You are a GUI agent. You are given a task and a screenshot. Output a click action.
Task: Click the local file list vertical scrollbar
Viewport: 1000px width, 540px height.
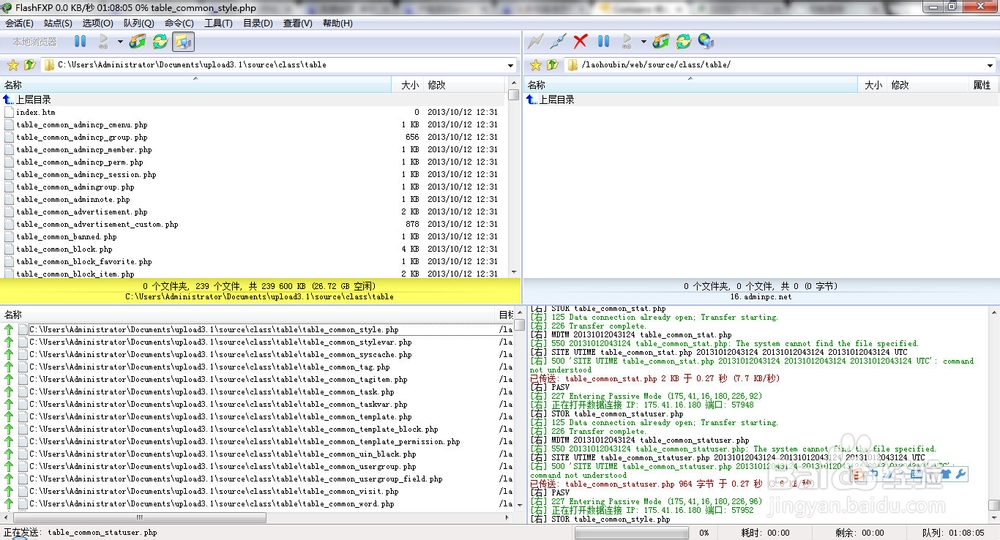click(x=513, y=178)
